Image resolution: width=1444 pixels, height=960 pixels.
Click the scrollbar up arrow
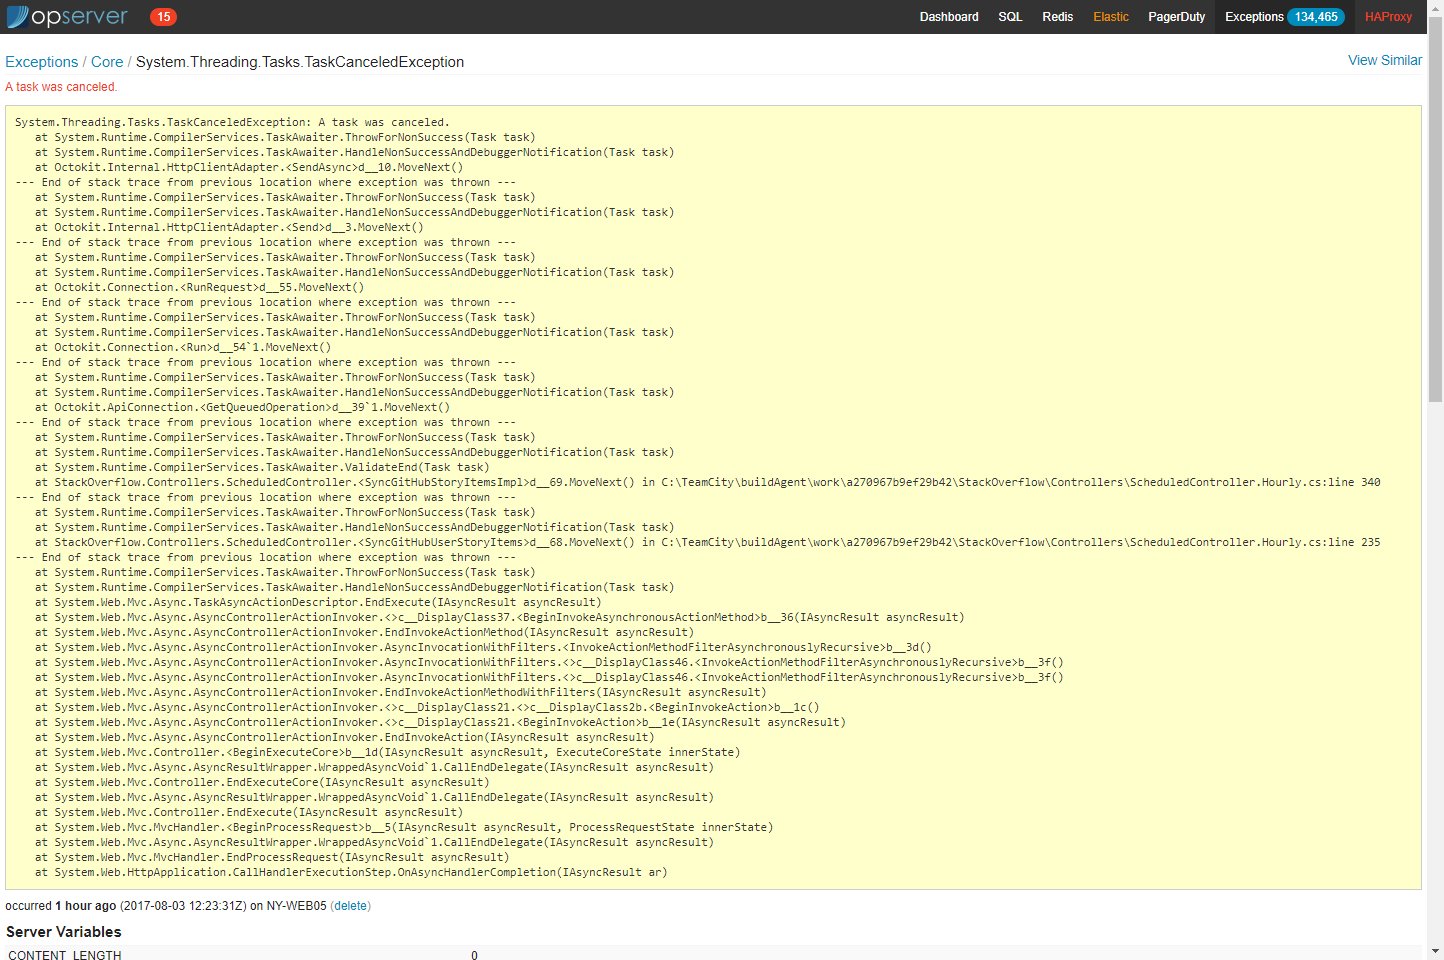tap(1435, 8)
